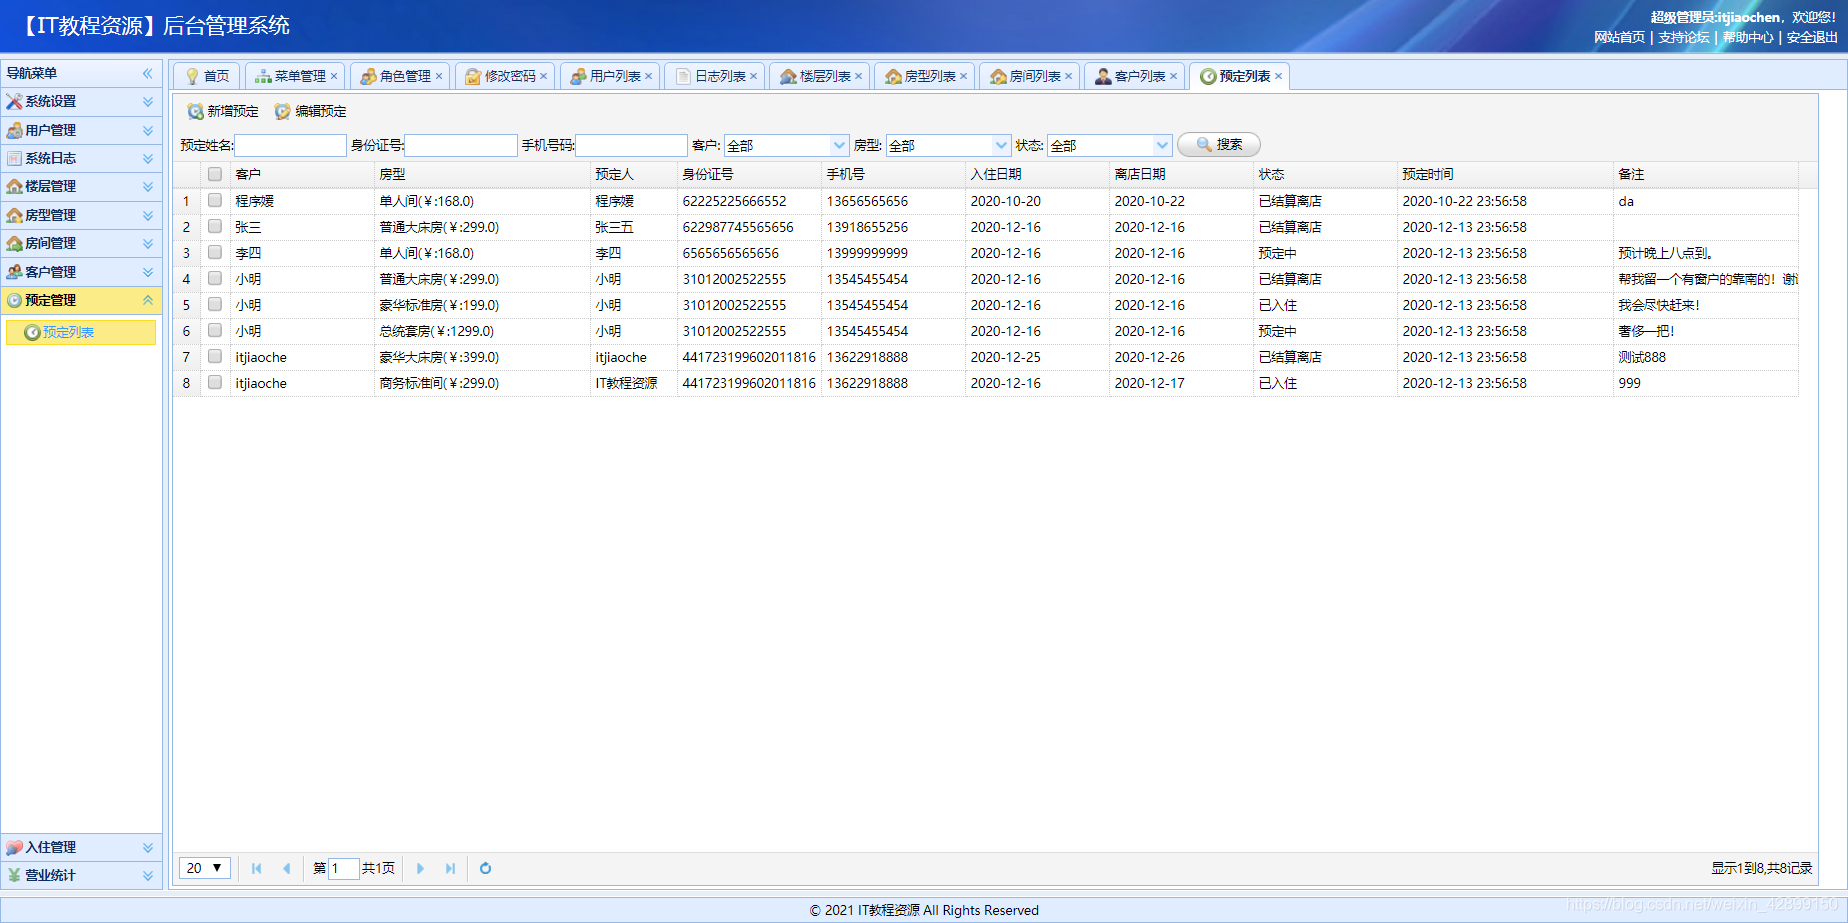The image size is (1848, 923).
Task: Open the 状态 filter dropdown
Action: pos(1162,145)
